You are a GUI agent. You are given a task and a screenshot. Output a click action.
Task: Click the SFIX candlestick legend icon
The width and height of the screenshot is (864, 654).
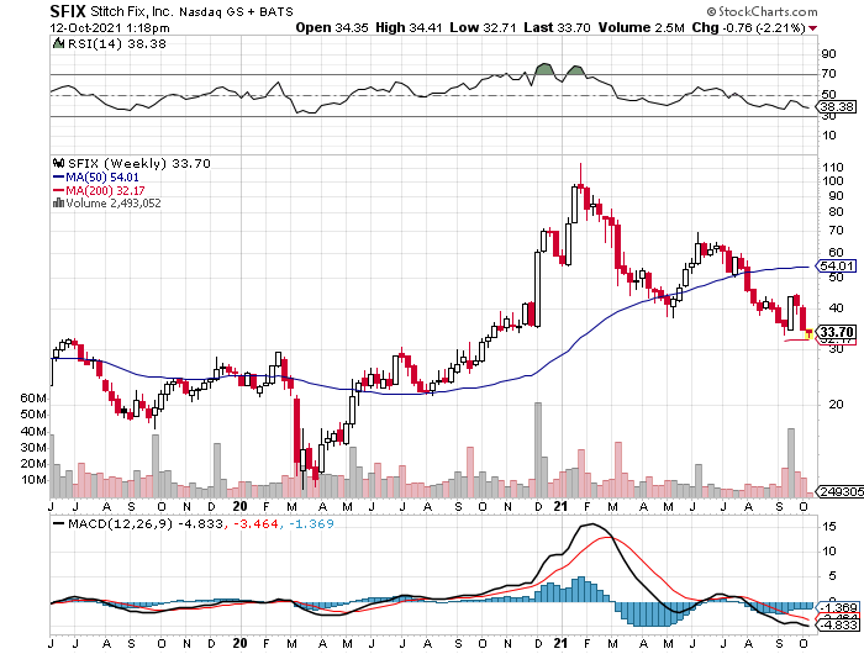[57, 163]
